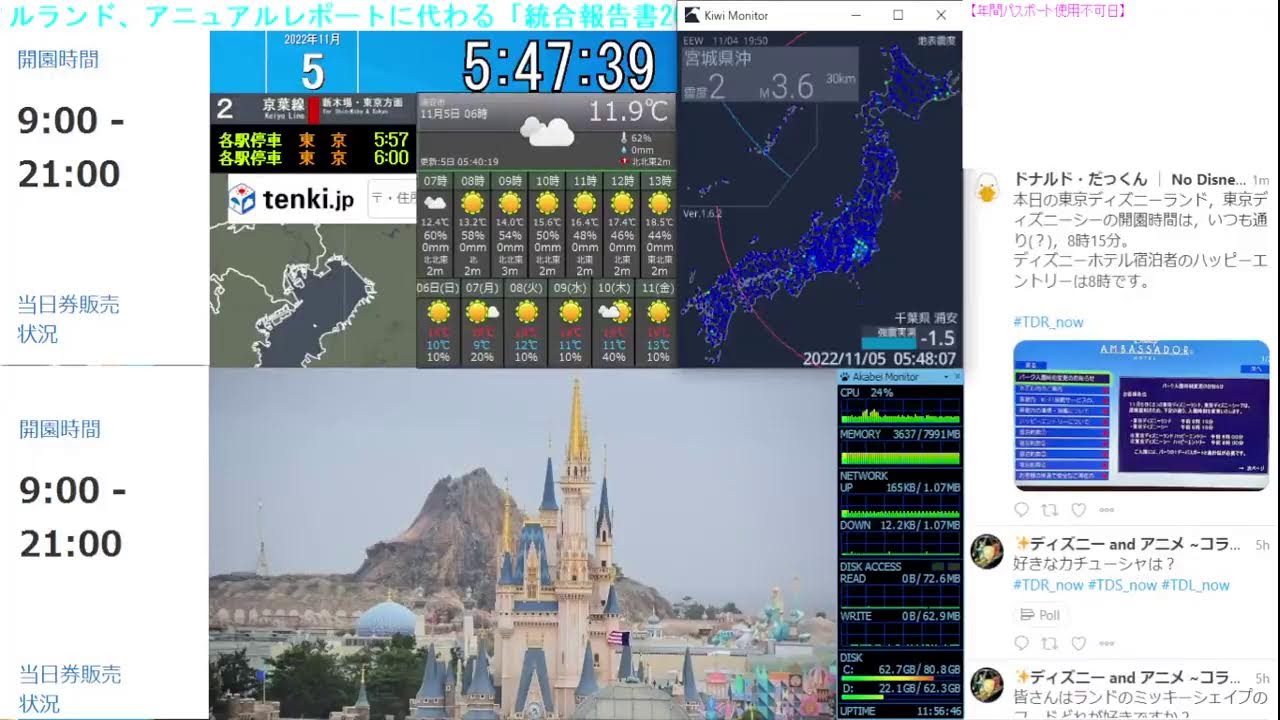Click #TDR_now hashtag in the poll tweet
Viewport: 1280px width, 720px height.
click(1048, 585)
